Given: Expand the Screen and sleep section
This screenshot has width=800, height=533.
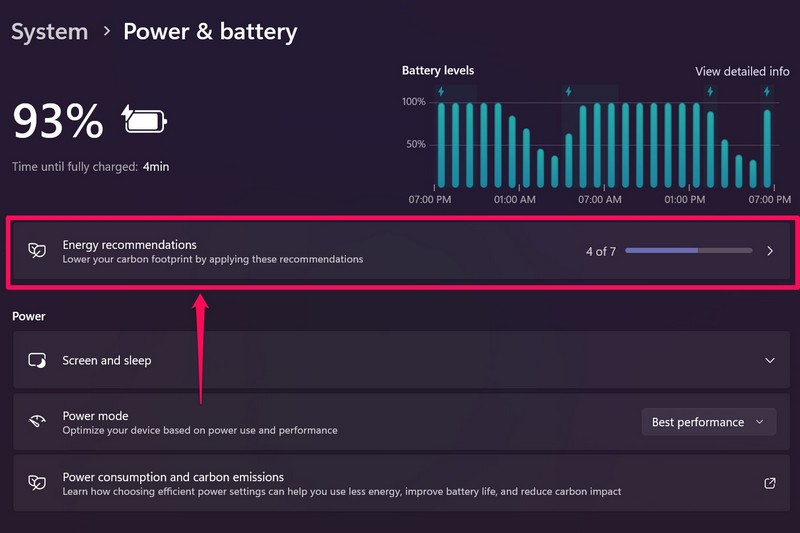Looking at the screenshot, I should point(770,360).
